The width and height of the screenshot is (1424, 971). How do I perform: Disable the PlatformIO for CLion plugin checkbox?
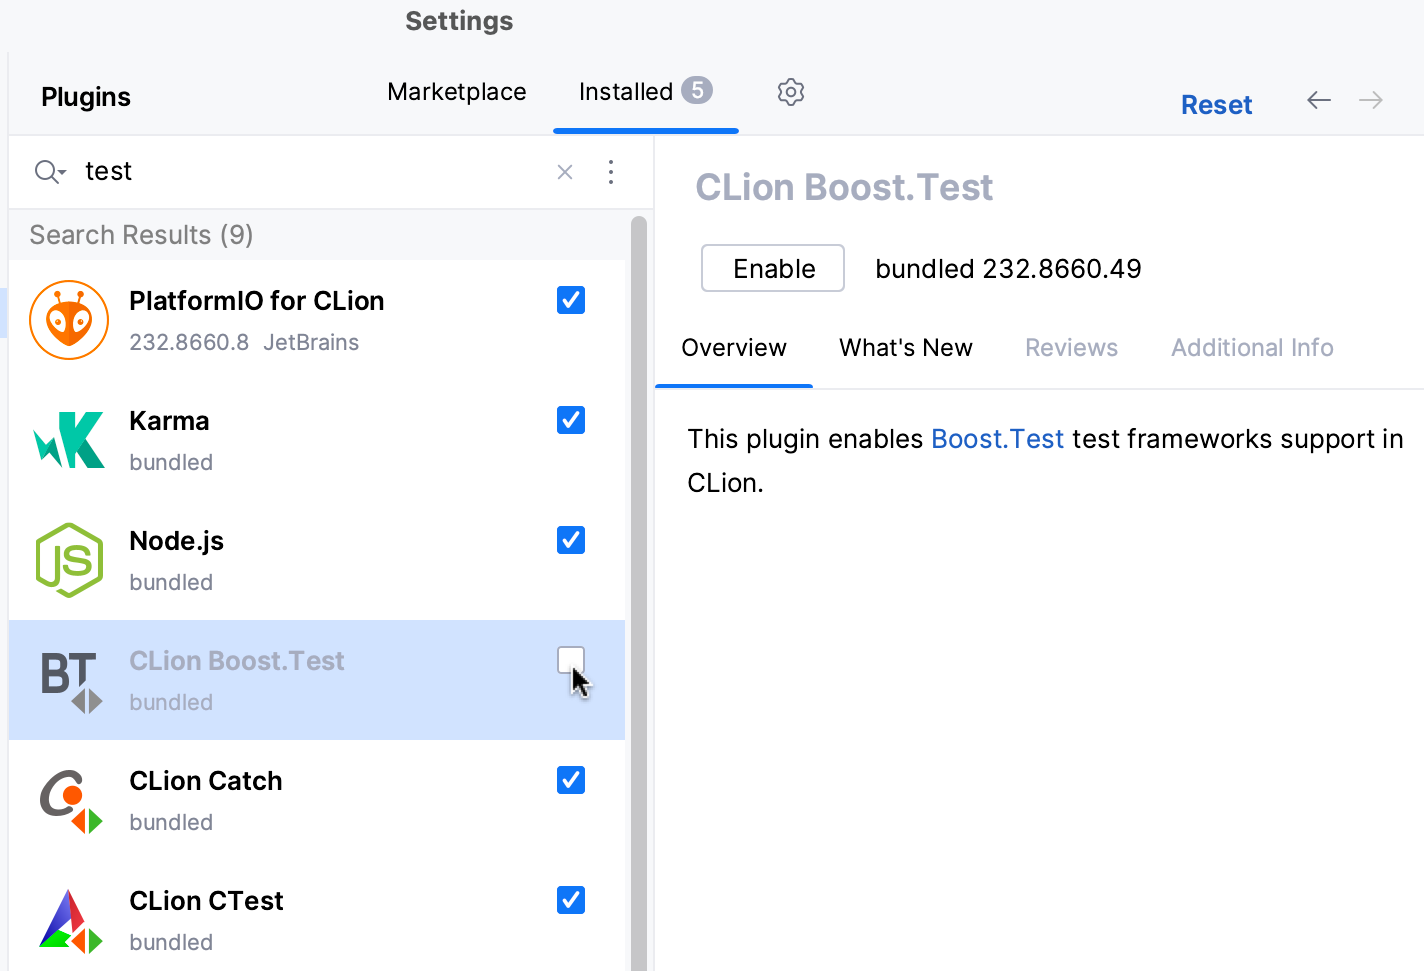[571, 300]
